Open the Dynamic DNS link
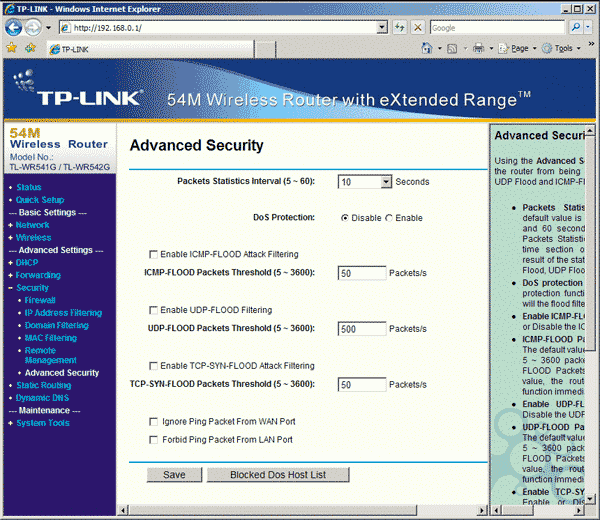Viewport: 600px width, 520px height. point(42,398)
